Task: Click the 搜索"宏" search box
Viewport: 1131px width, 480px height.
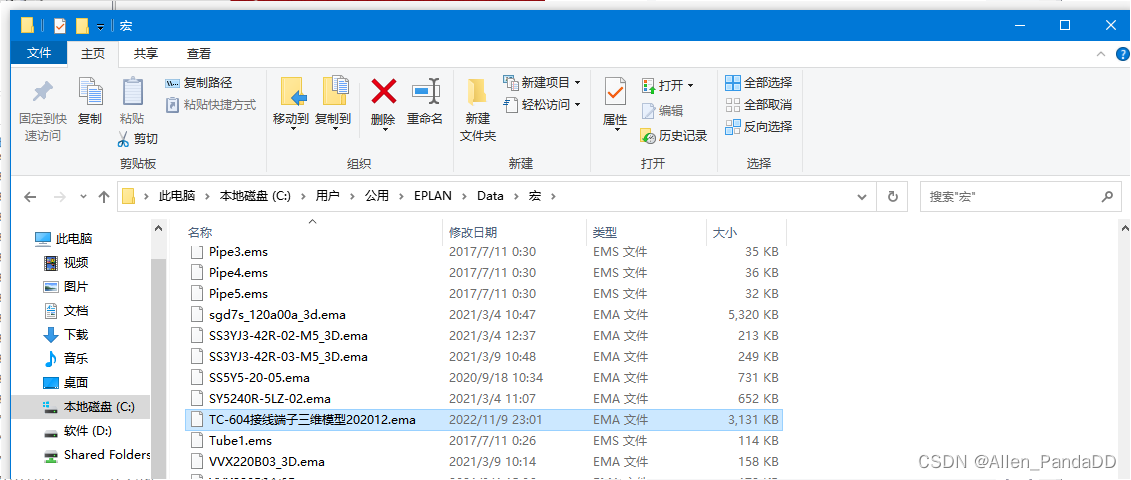Action: coord(1021,196)
